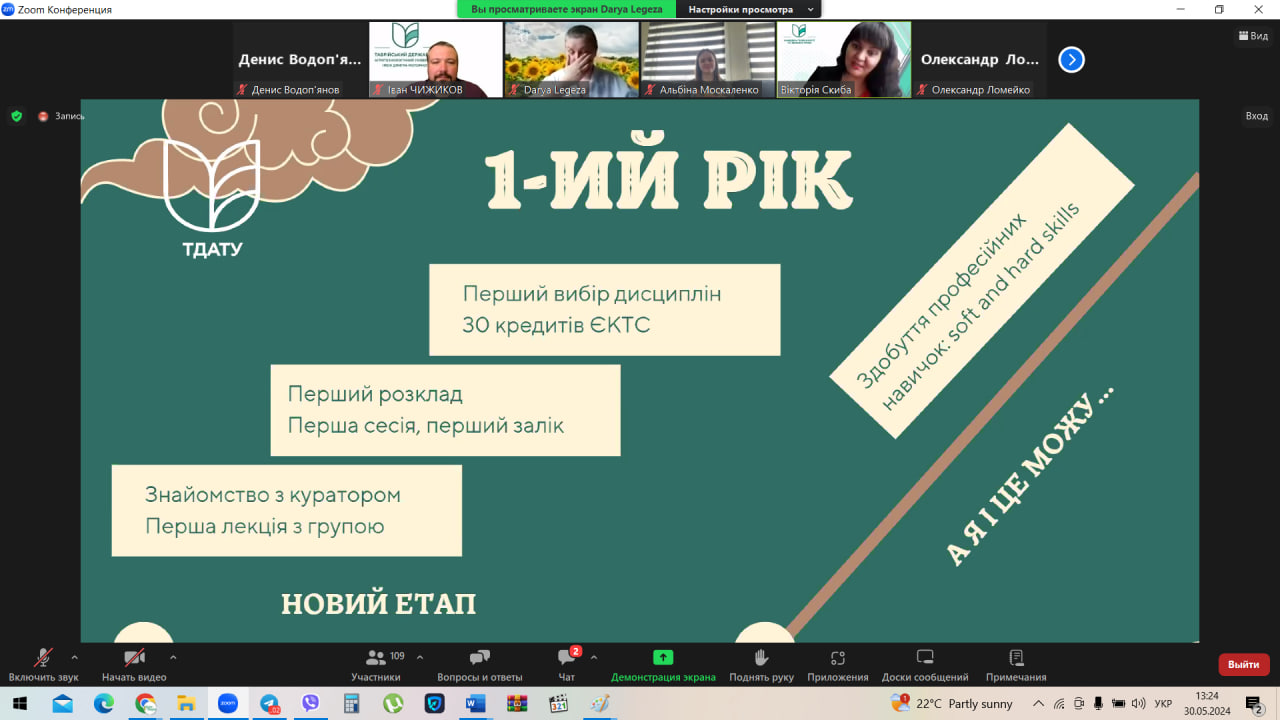The width and height of the screenshot is (1280, 720).
Task: Open Доски сообщений whiteboards
Action: [x=925, y=665]
